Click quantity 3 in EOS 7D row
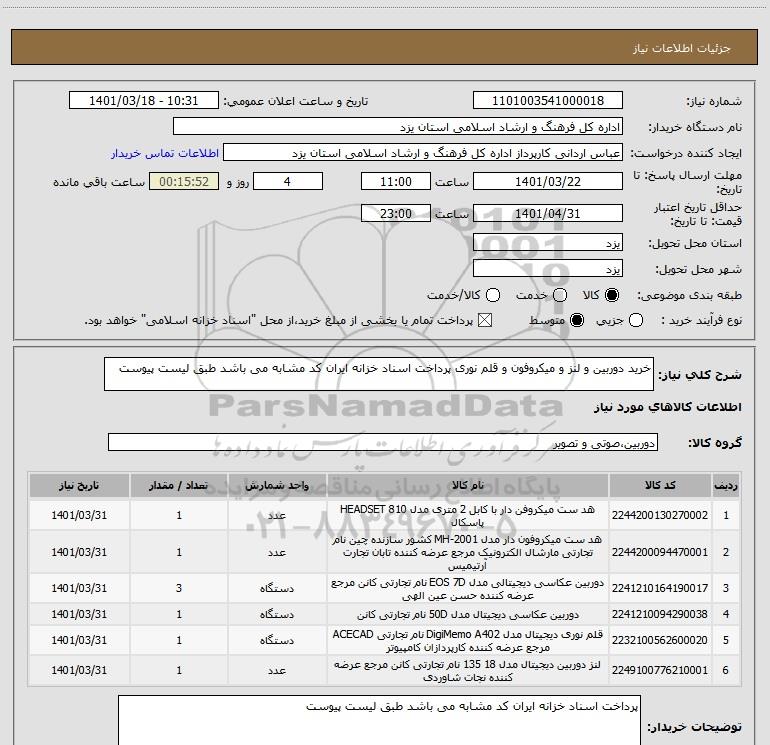Viewport: 770px width, 745px height. click(179, 588)
